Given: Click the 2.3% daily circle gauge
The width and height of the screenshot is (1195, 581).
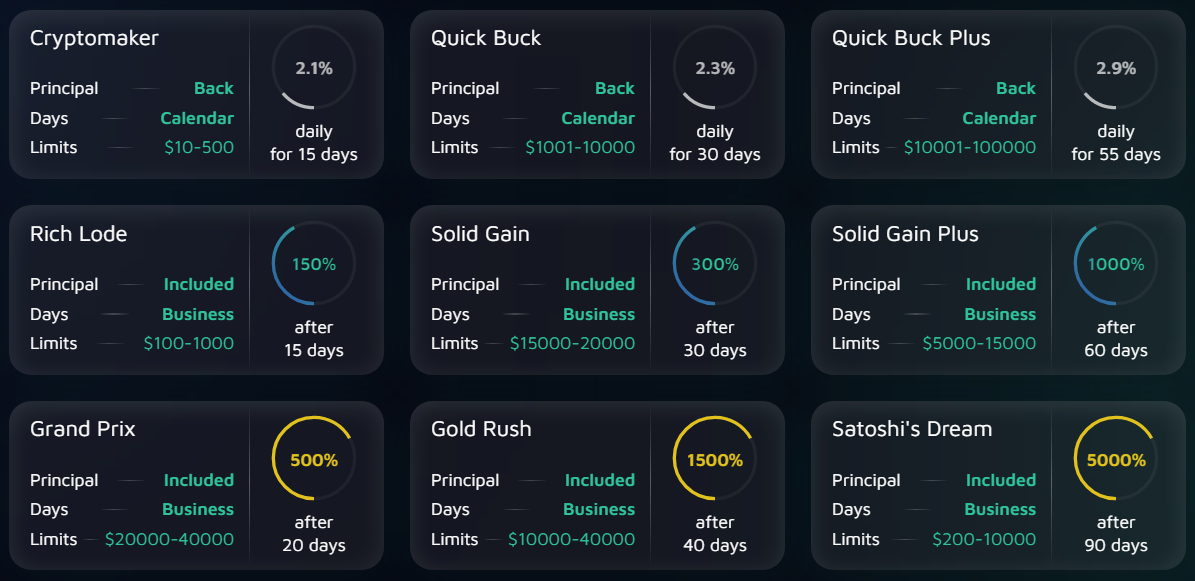Looking at the screenshot, I should [x=715, y=68].
